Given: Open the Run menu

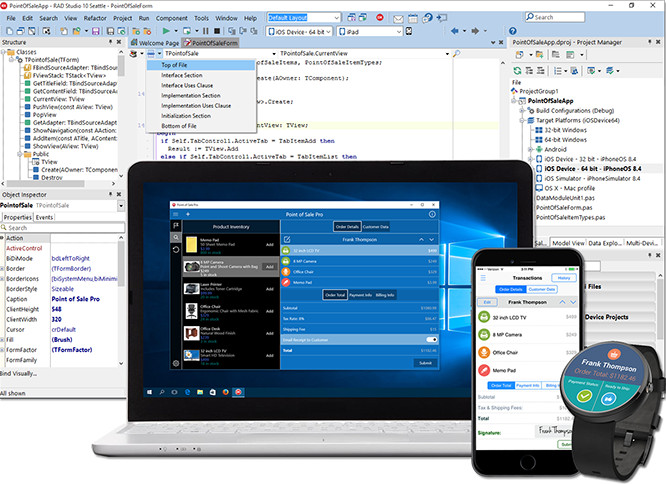Looking at the screenshot, I should tap(144, 18).
